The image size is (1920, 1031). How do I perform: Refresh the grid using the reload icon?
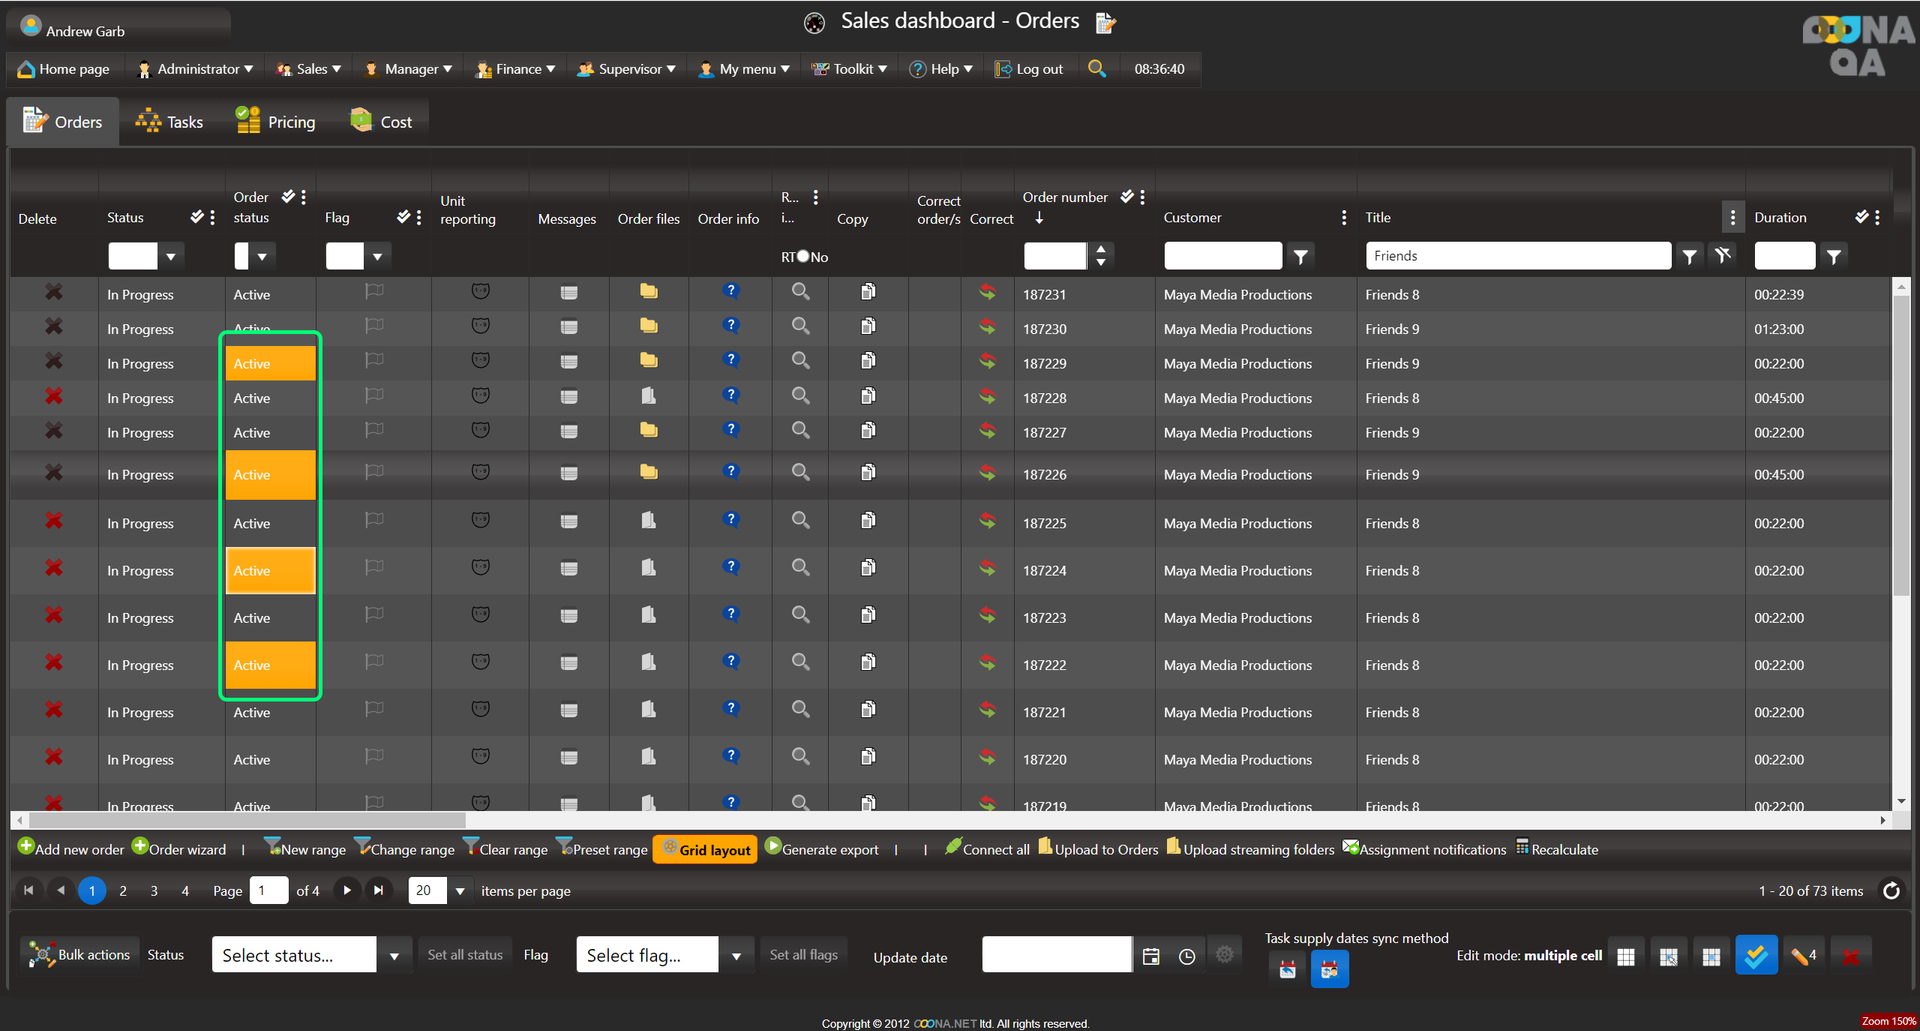1891,891
